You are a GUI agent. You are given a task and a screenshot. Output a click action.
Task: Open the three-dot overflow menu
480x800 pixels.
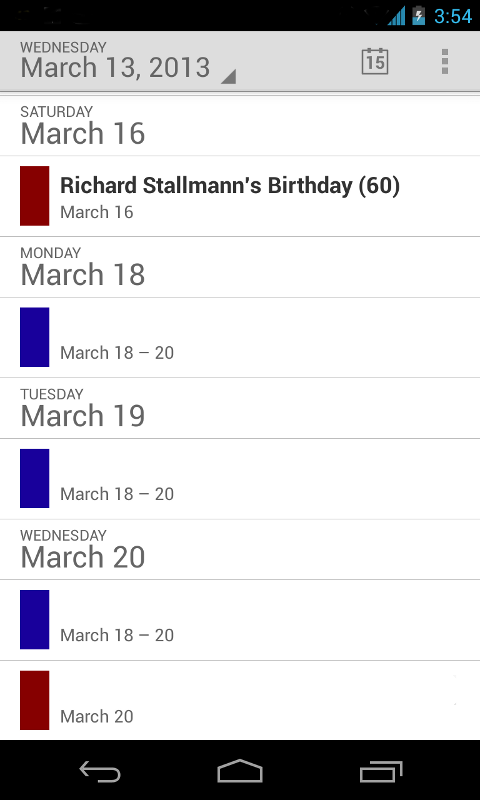click(x=445, y=62)
